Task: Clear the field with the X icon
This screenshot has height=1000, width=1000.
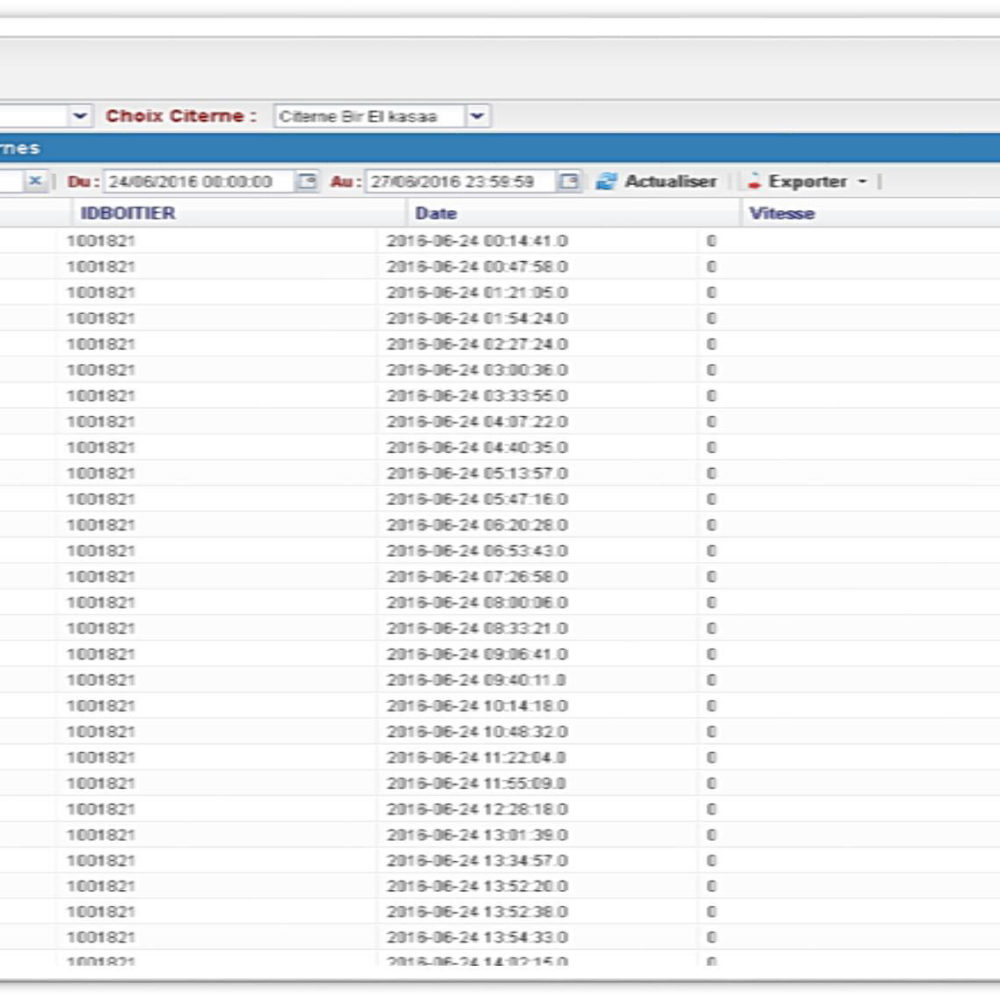Action: [x=34, y=181]
